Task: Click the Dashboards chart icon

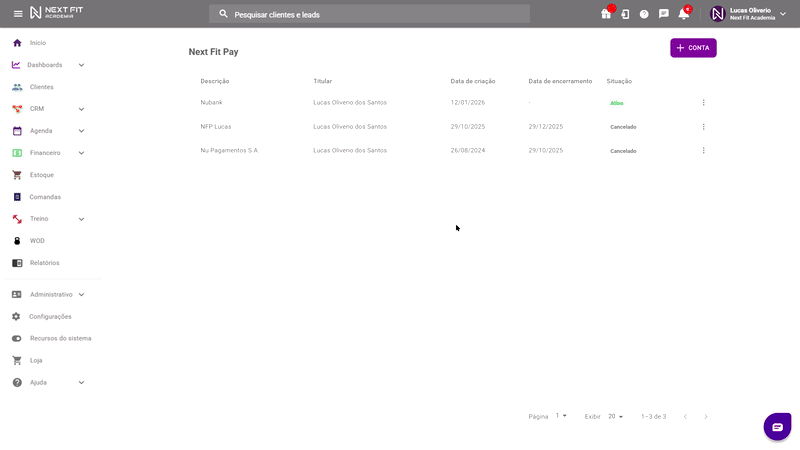Action: pos(16,65)
